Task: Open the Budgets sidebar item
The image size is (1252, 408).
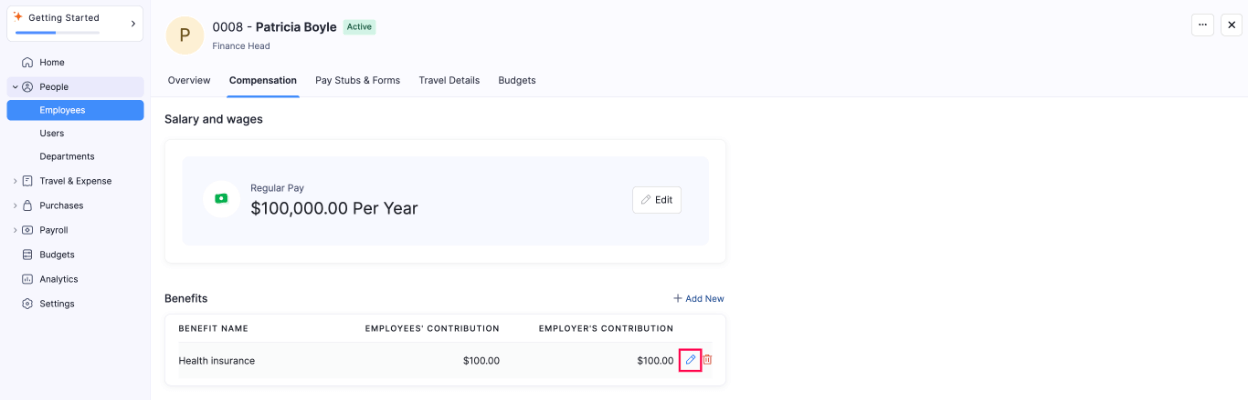Action: pos(57,254)
